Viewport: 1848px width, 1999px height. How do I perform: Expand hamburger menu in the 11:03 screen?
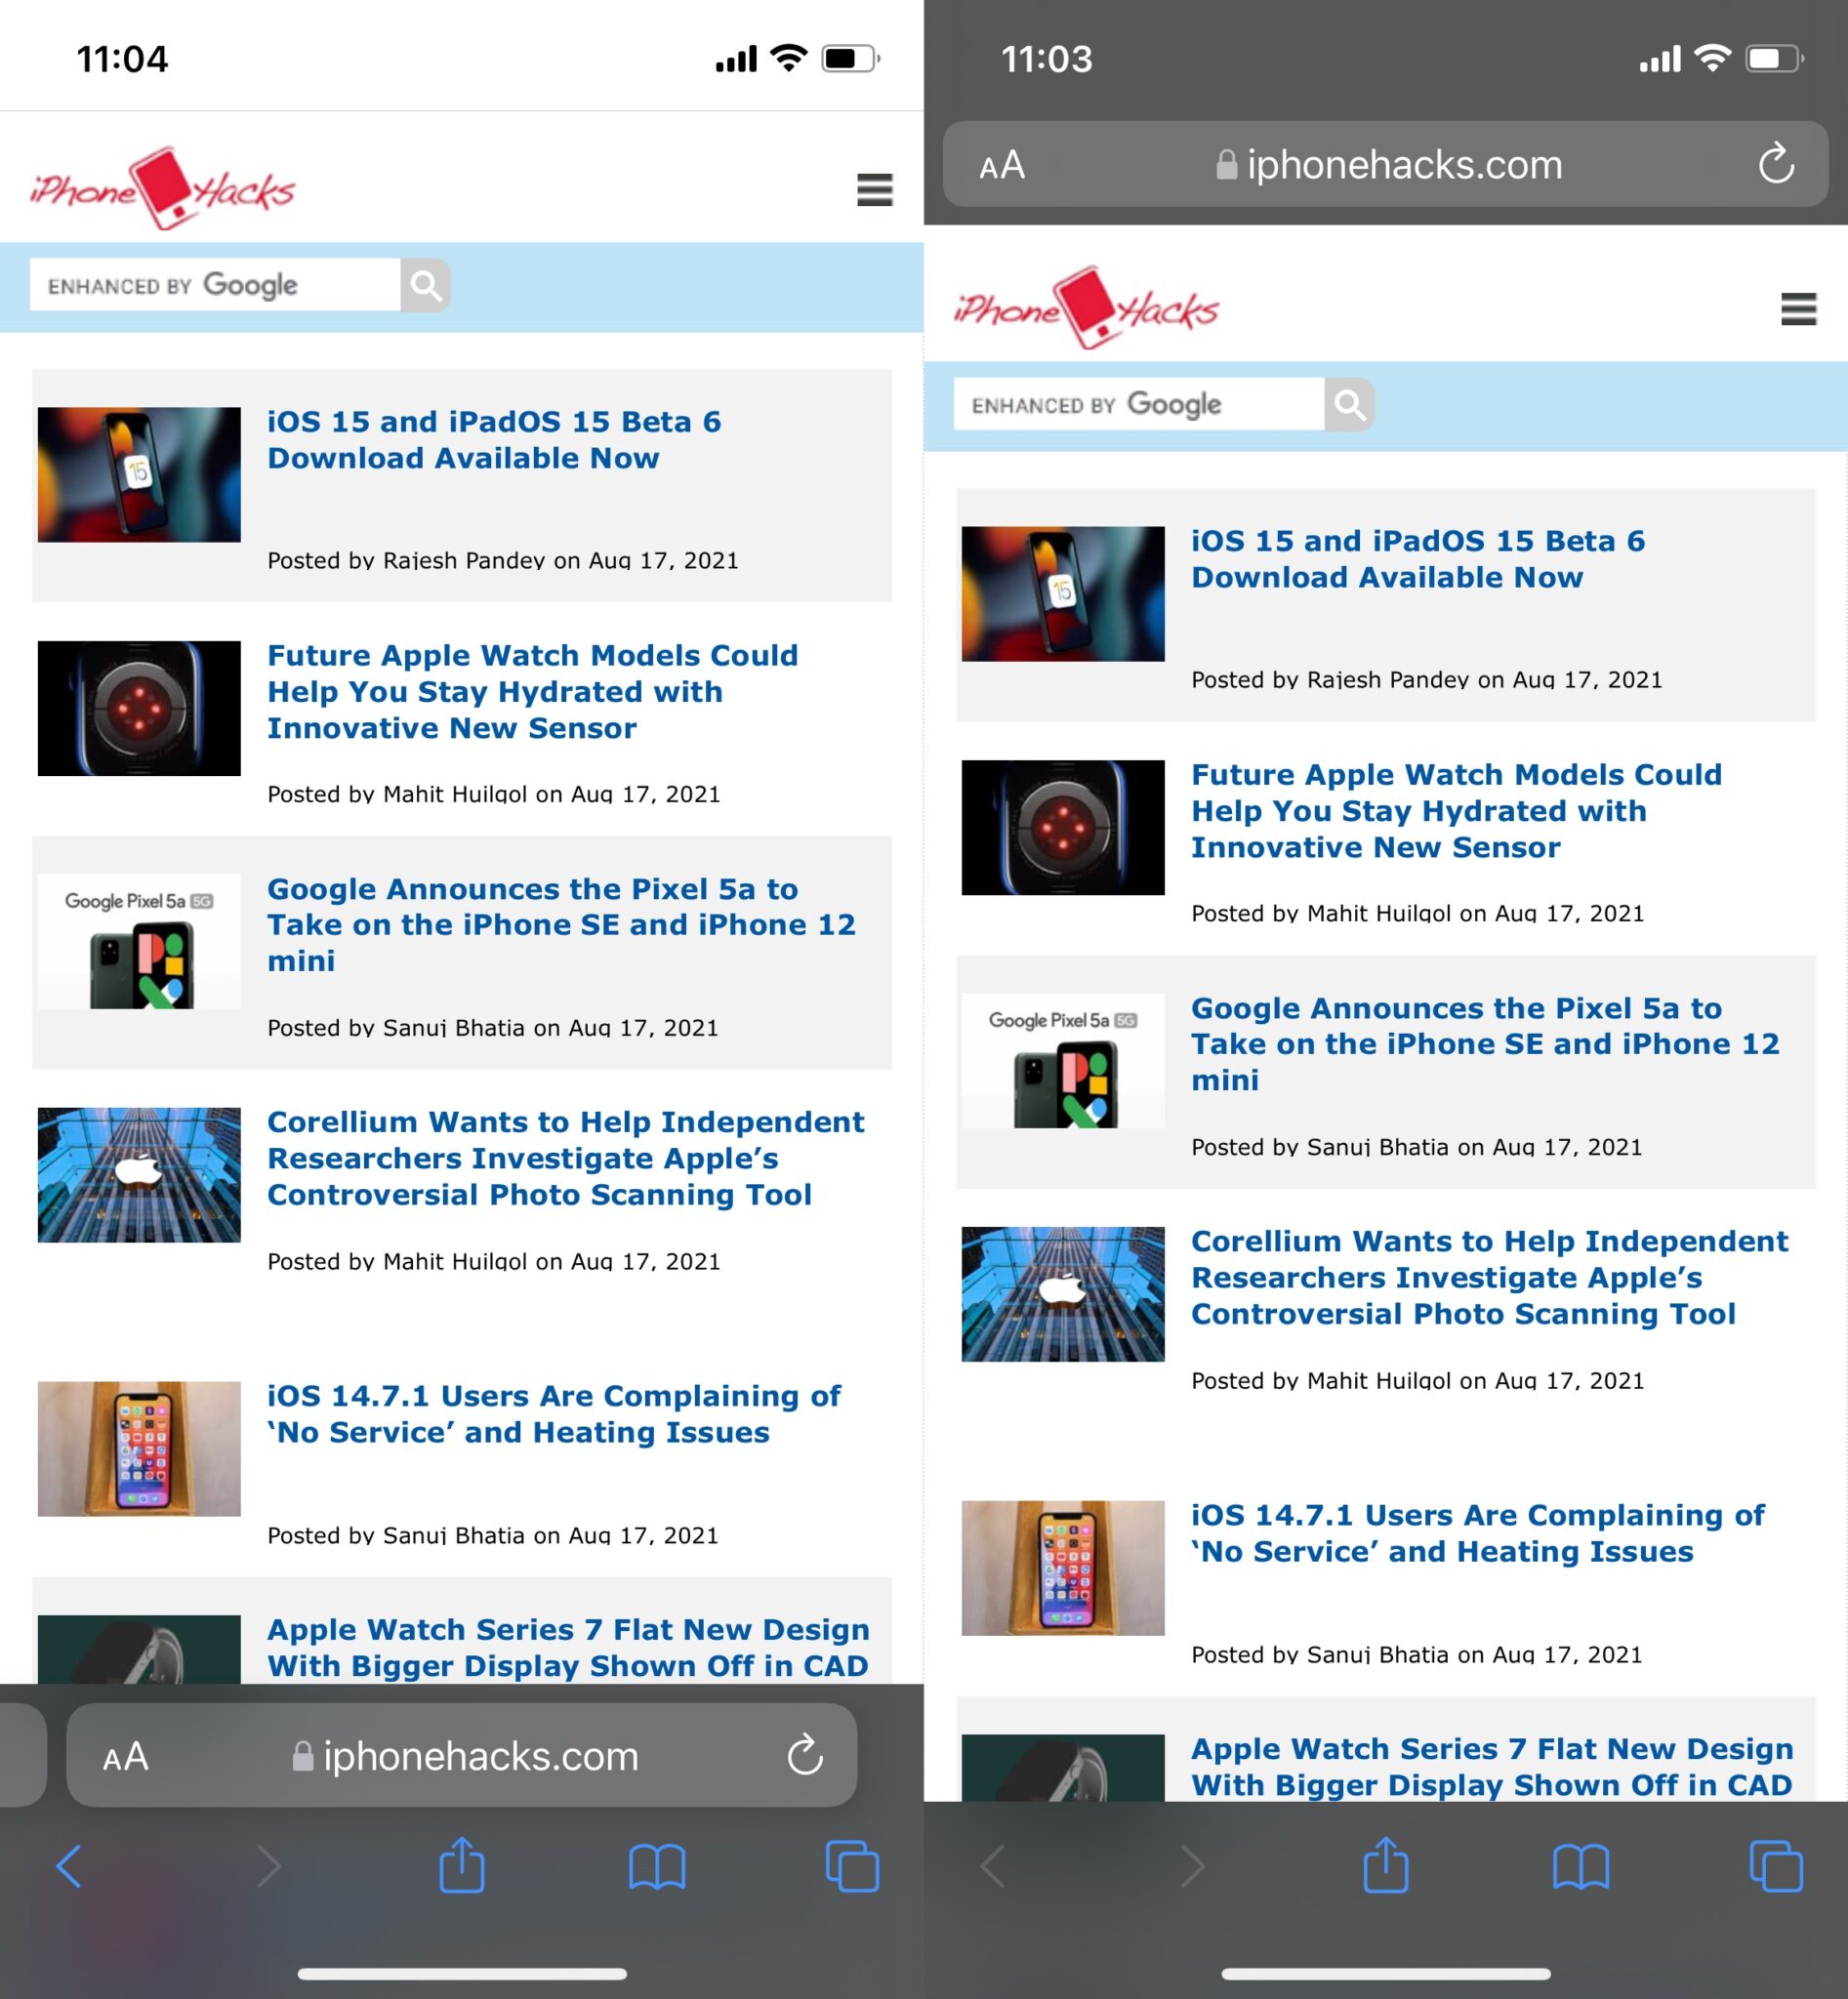[1798, 309]
